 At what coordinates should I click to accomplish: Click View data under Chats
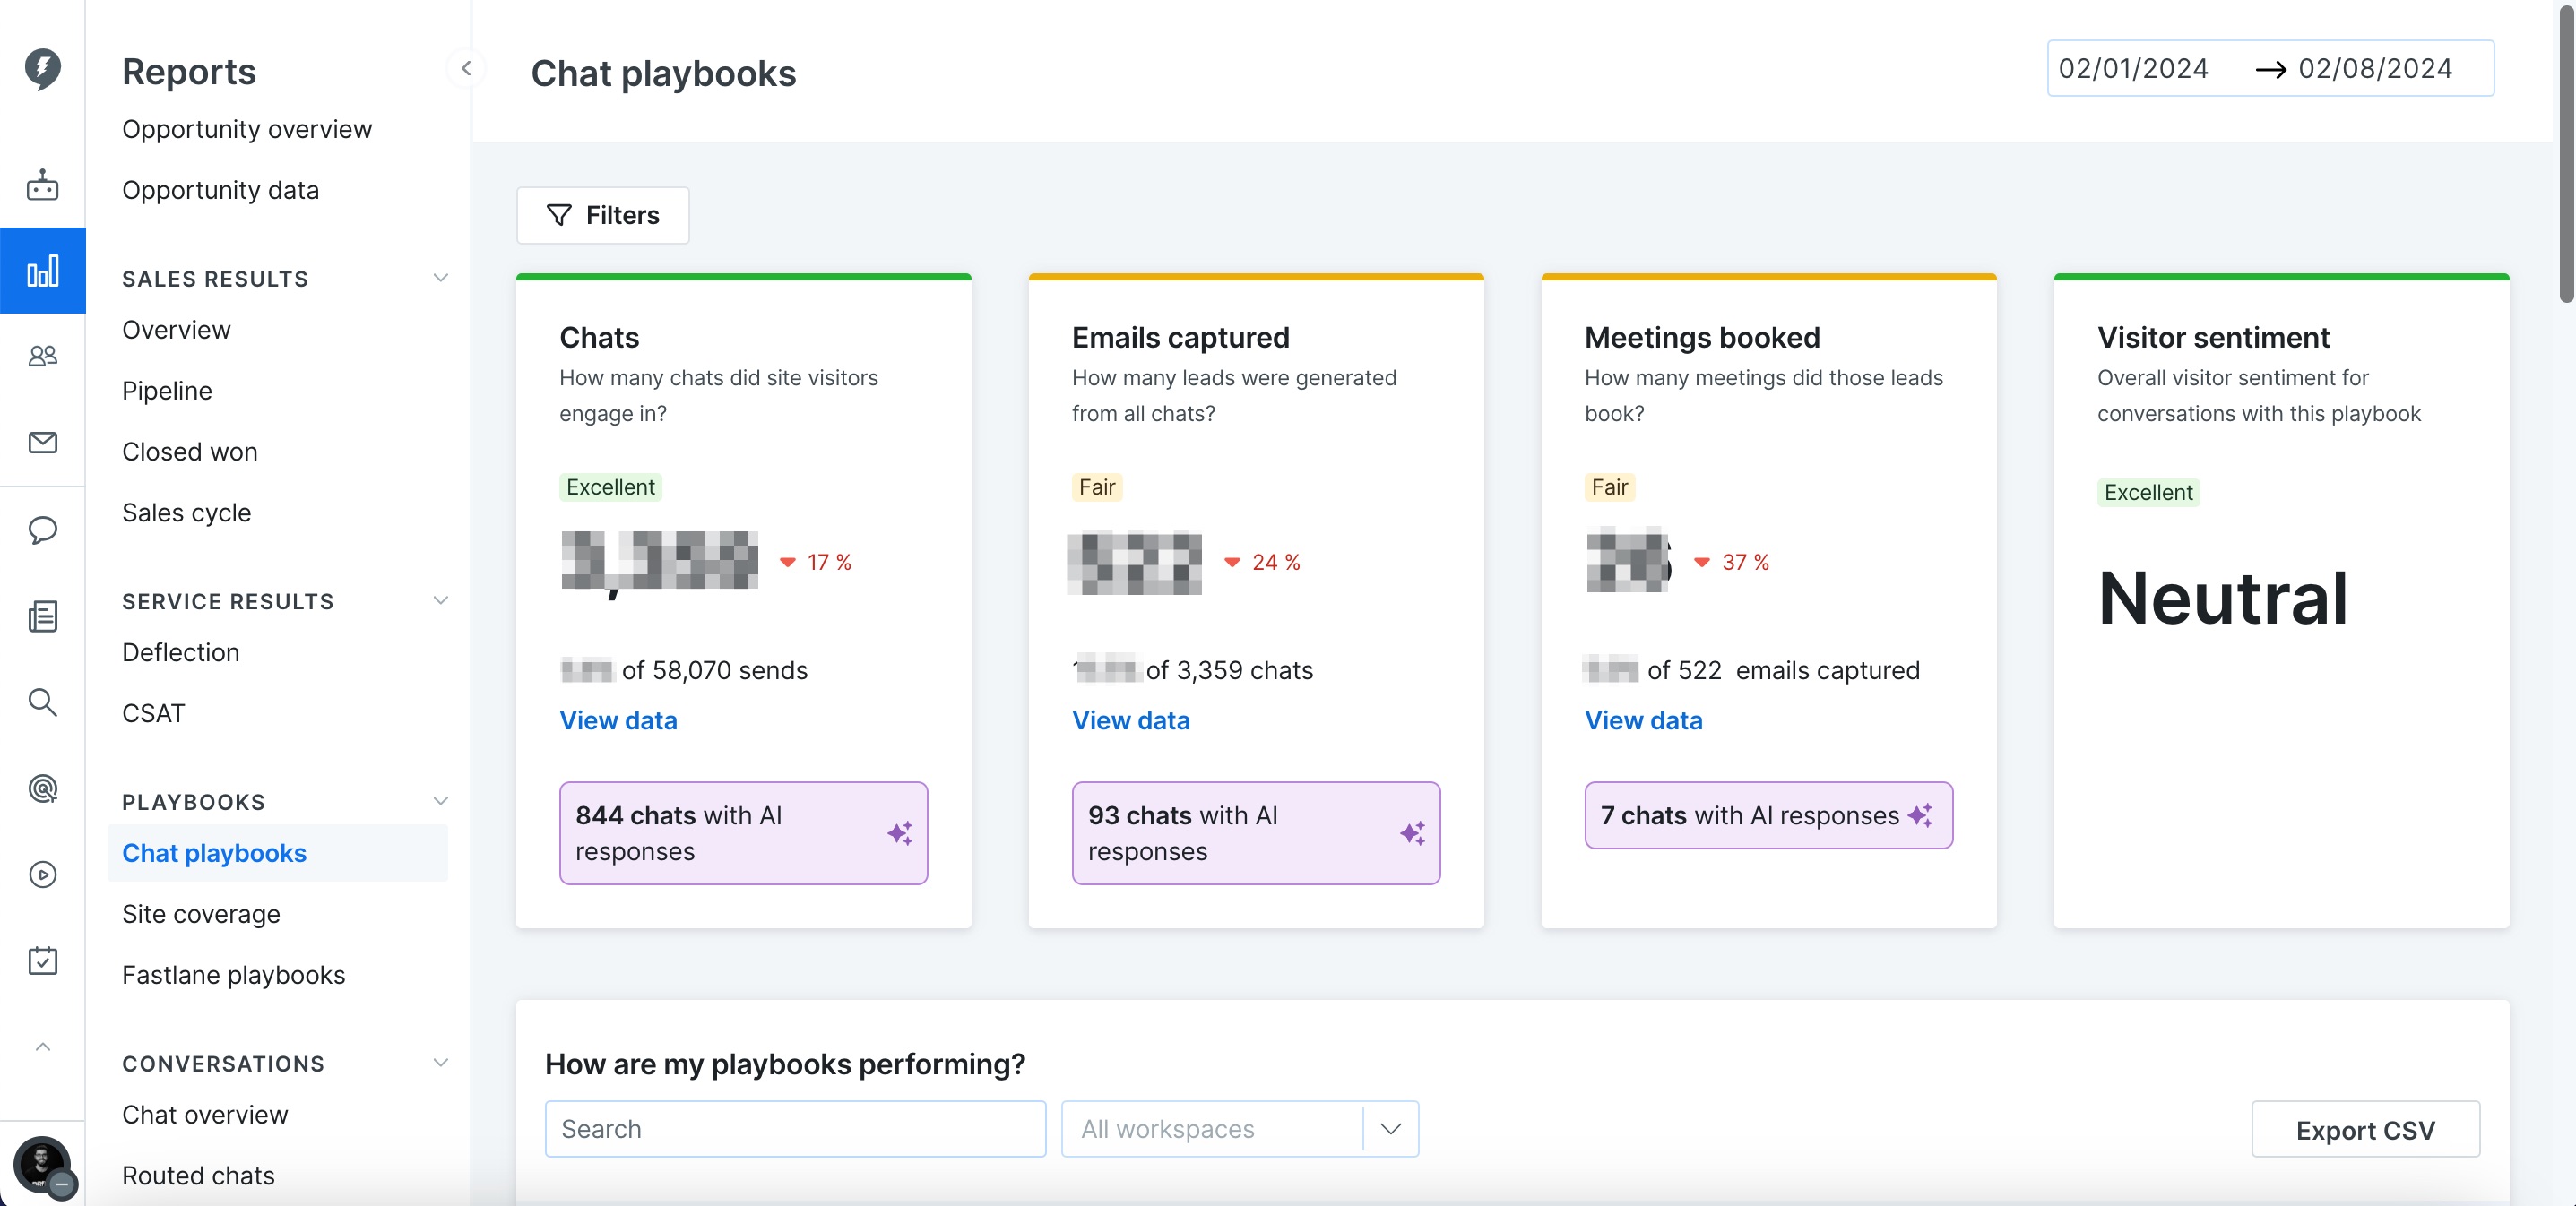click(x=618, y=720)
